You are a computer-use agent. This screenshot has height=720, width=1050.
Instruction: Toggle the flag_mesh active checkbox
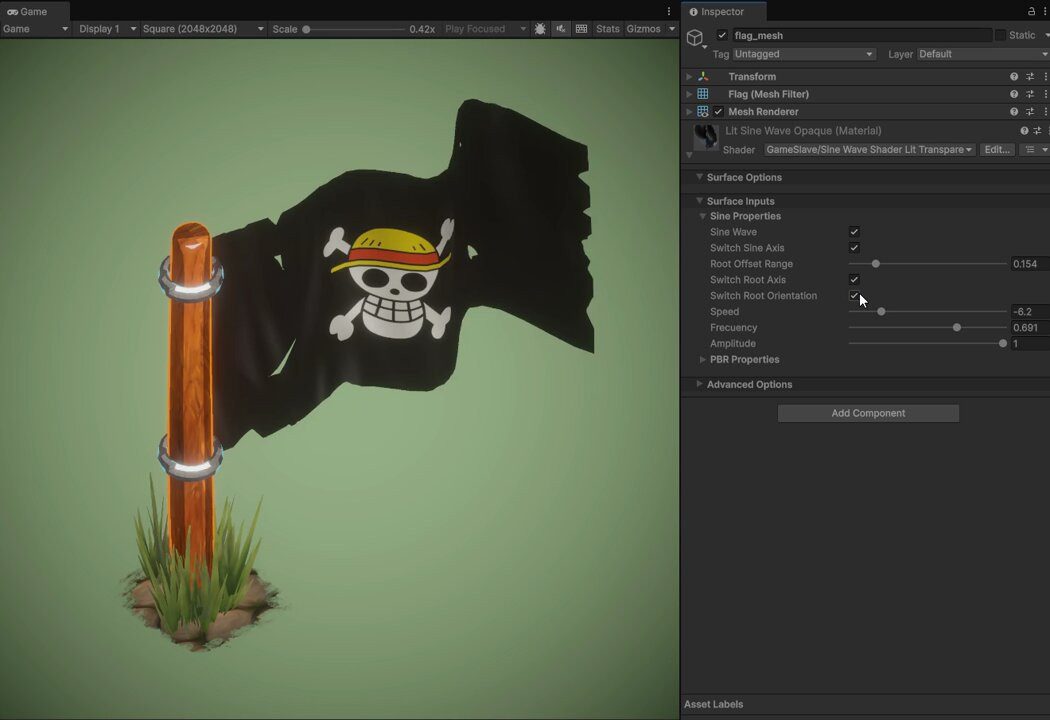coord(721,35)
